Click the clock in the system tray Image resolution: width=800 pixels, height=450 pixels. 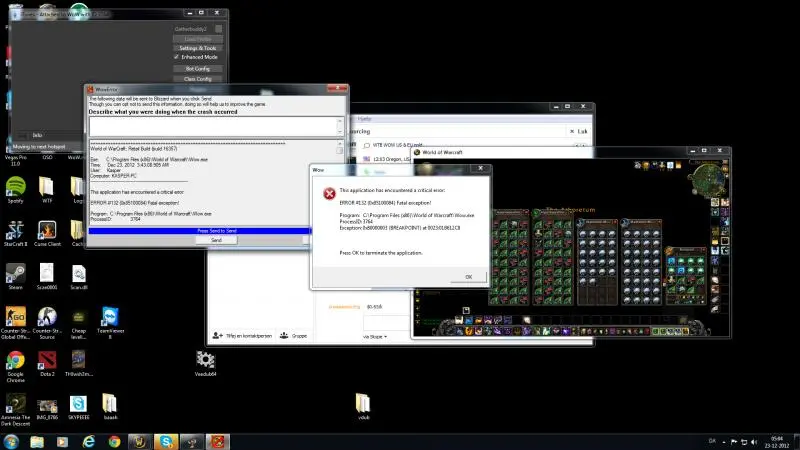(777, 442)
